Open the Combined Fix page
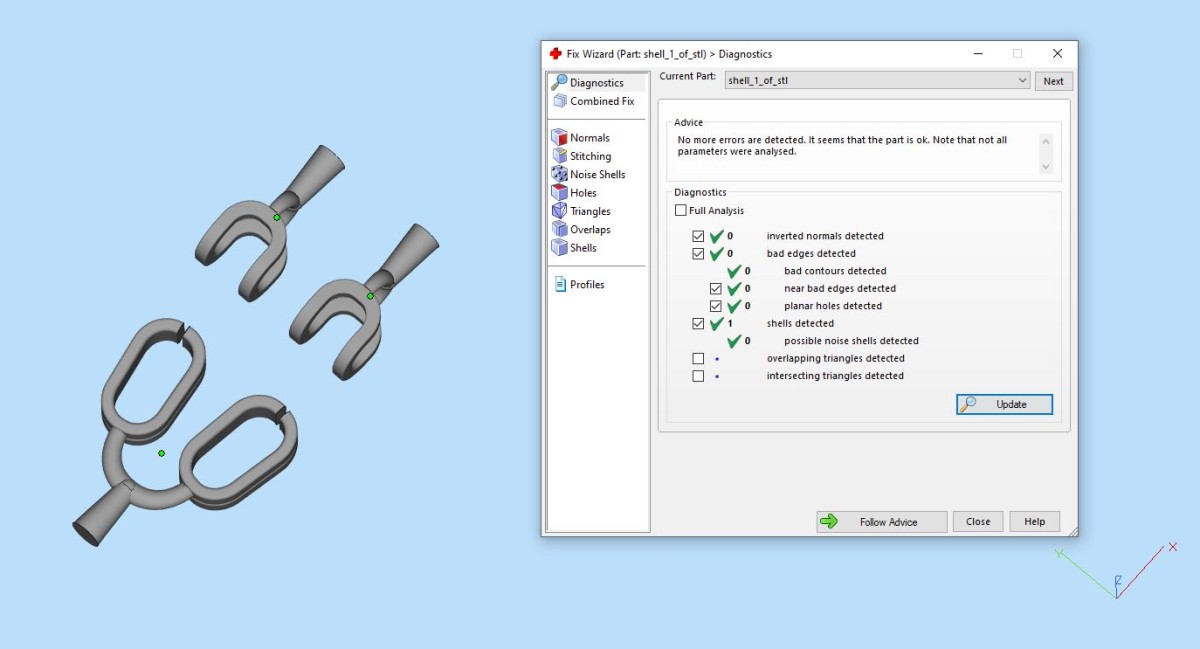This screenshot has width=1200, height=649. pos(593,101)
